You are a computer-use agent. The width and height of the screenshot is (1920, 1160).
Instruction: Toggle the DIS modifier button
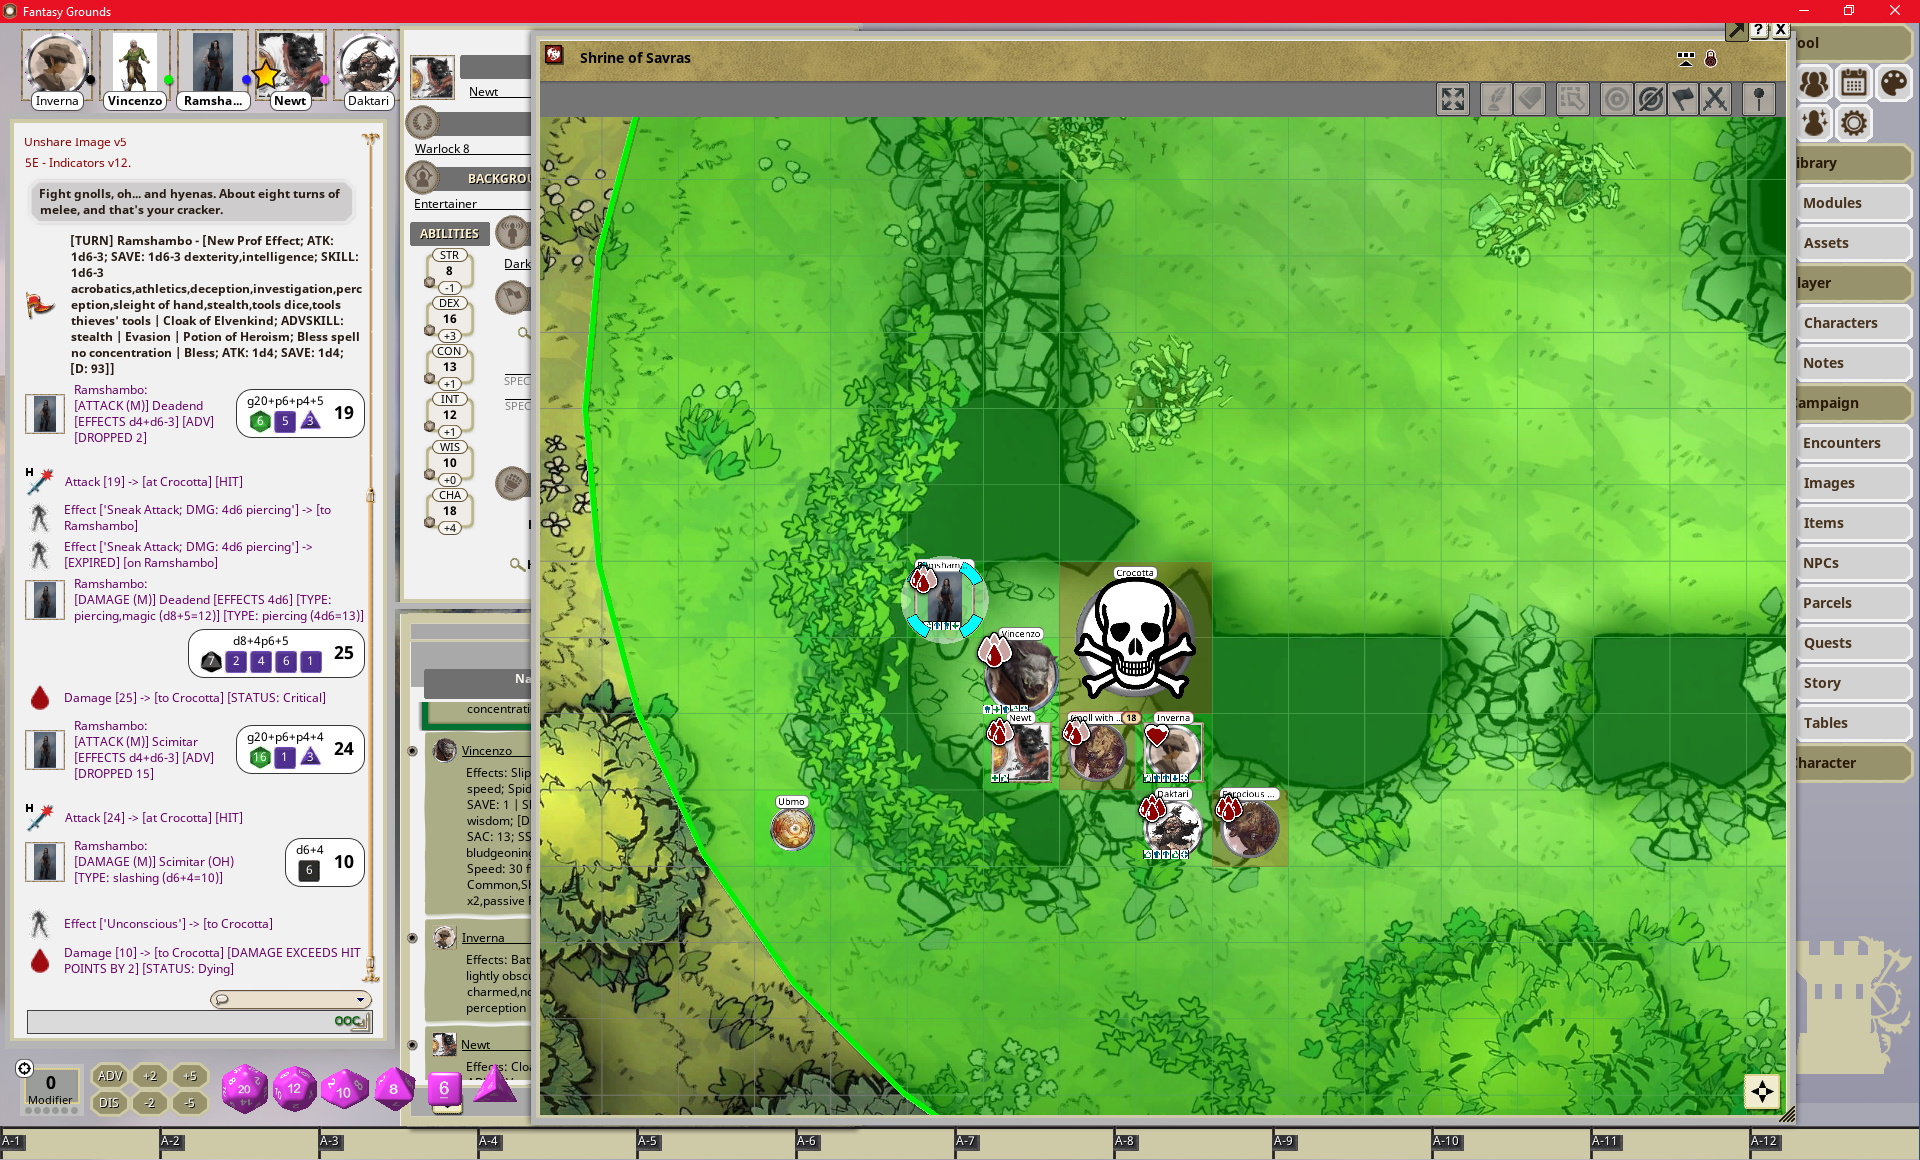click(109, 1103)
